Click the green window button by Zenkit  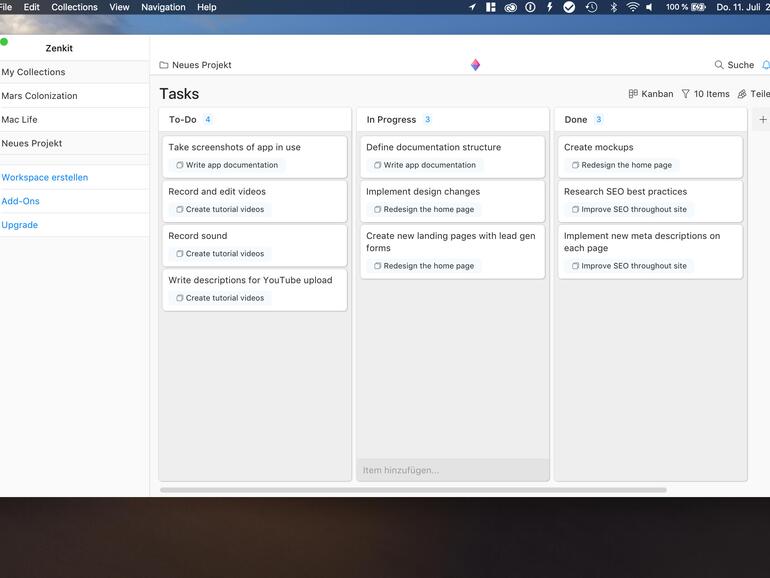click(4, 42)
